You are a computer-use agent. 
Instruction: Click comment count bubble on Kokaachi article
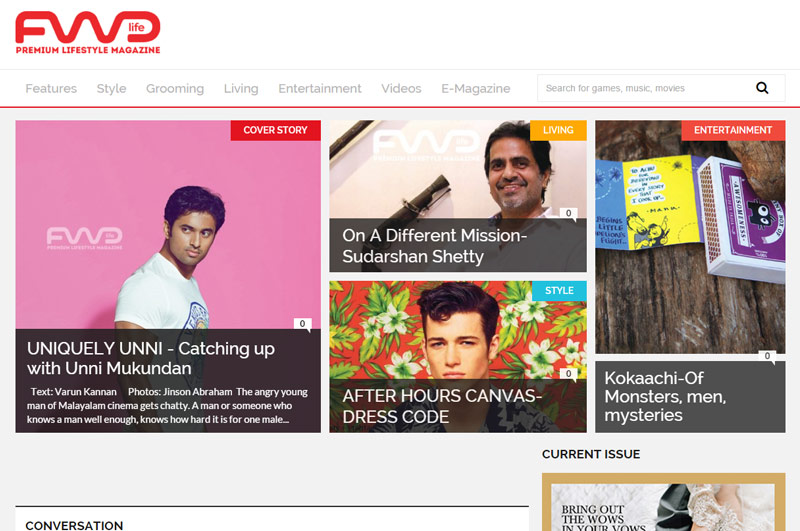pyautogui.click(x=767, y=356)
